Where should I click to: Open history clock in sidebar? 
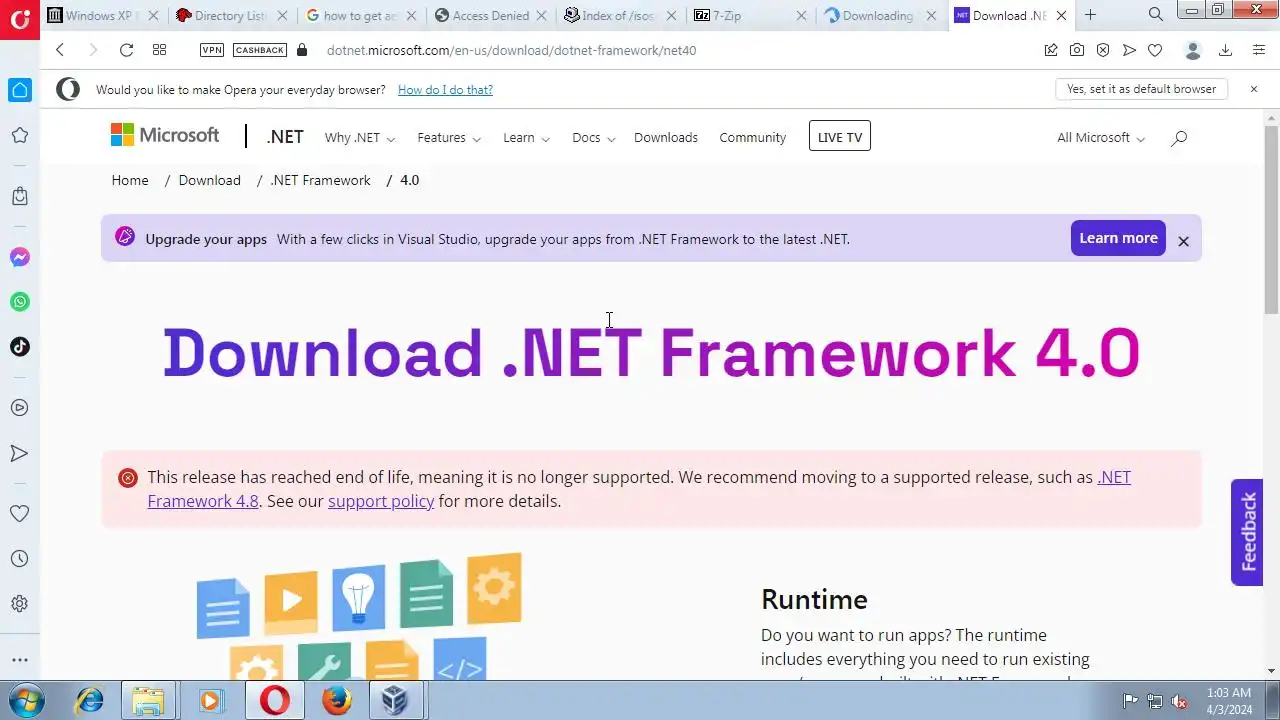[x=19, y=559]
